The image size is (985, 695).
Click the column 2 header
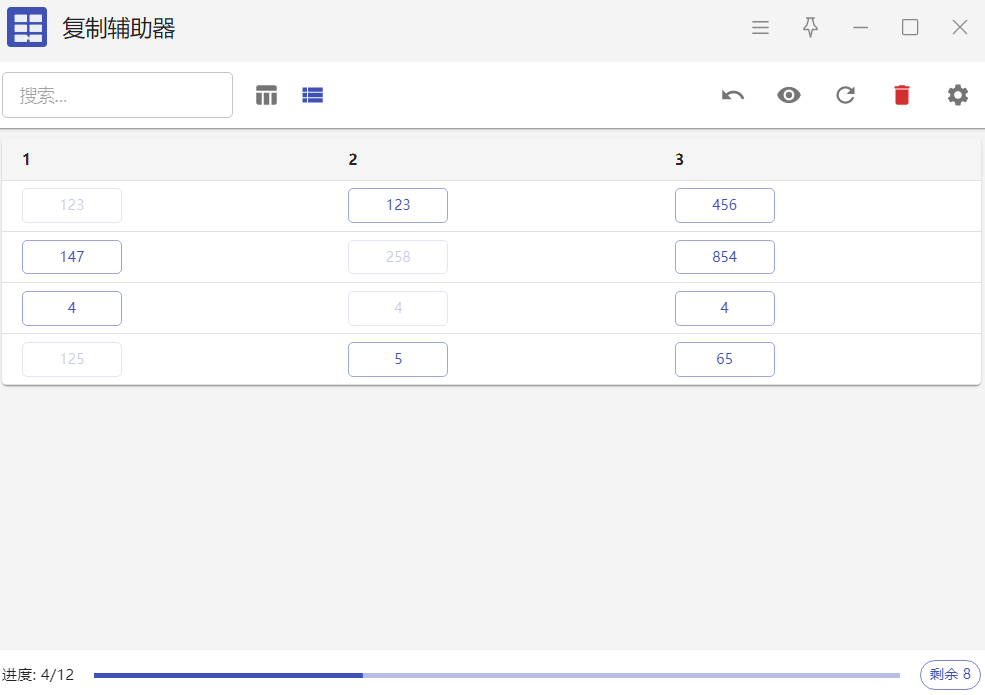353,159
